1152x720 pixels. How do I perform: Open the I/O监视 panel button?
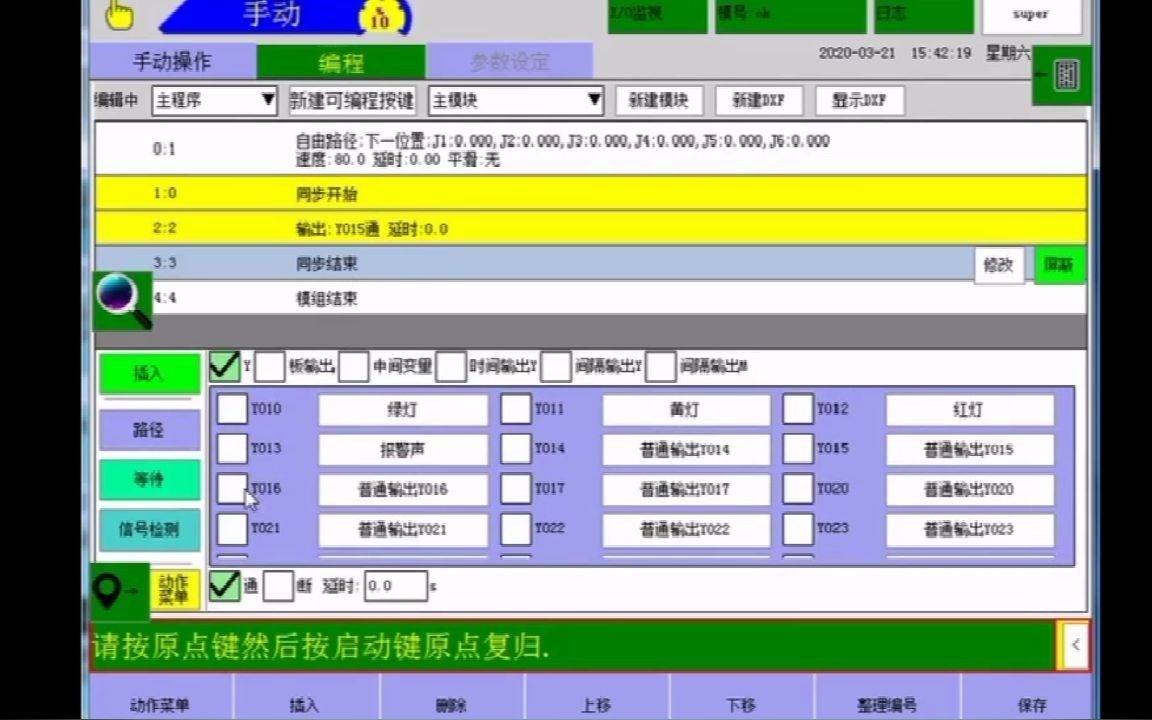coord(658,15)
